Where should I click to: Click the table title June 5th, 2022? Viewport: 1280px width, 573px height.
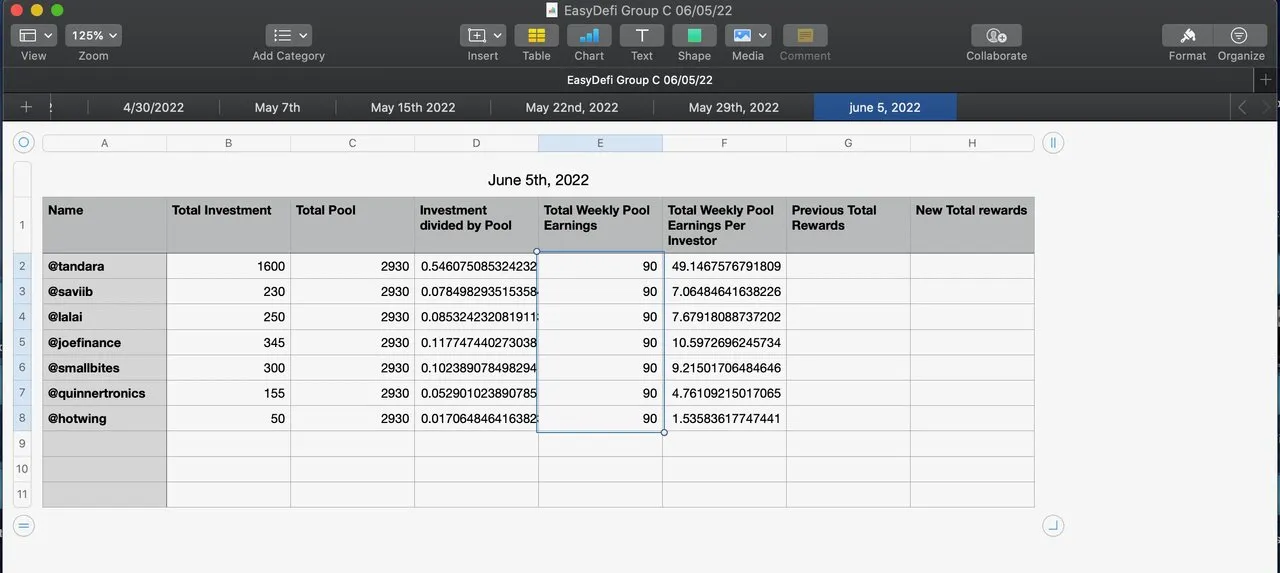pyautogui.click(x=538, y=180)
